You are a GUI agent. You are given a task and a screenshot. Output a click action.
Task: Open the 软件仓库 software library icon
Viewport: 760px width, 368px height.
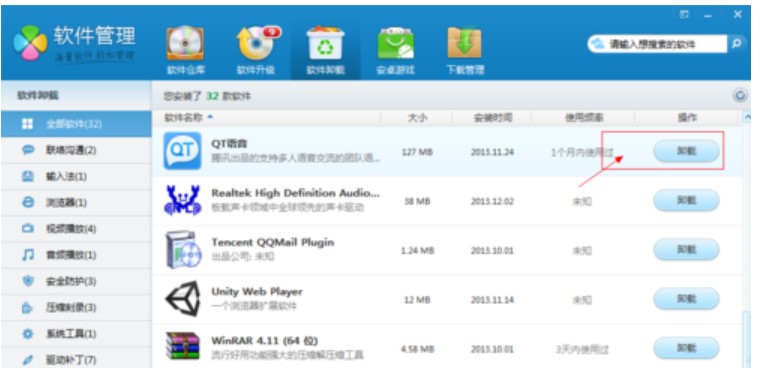pyautogui.click(x=185, y=44)
